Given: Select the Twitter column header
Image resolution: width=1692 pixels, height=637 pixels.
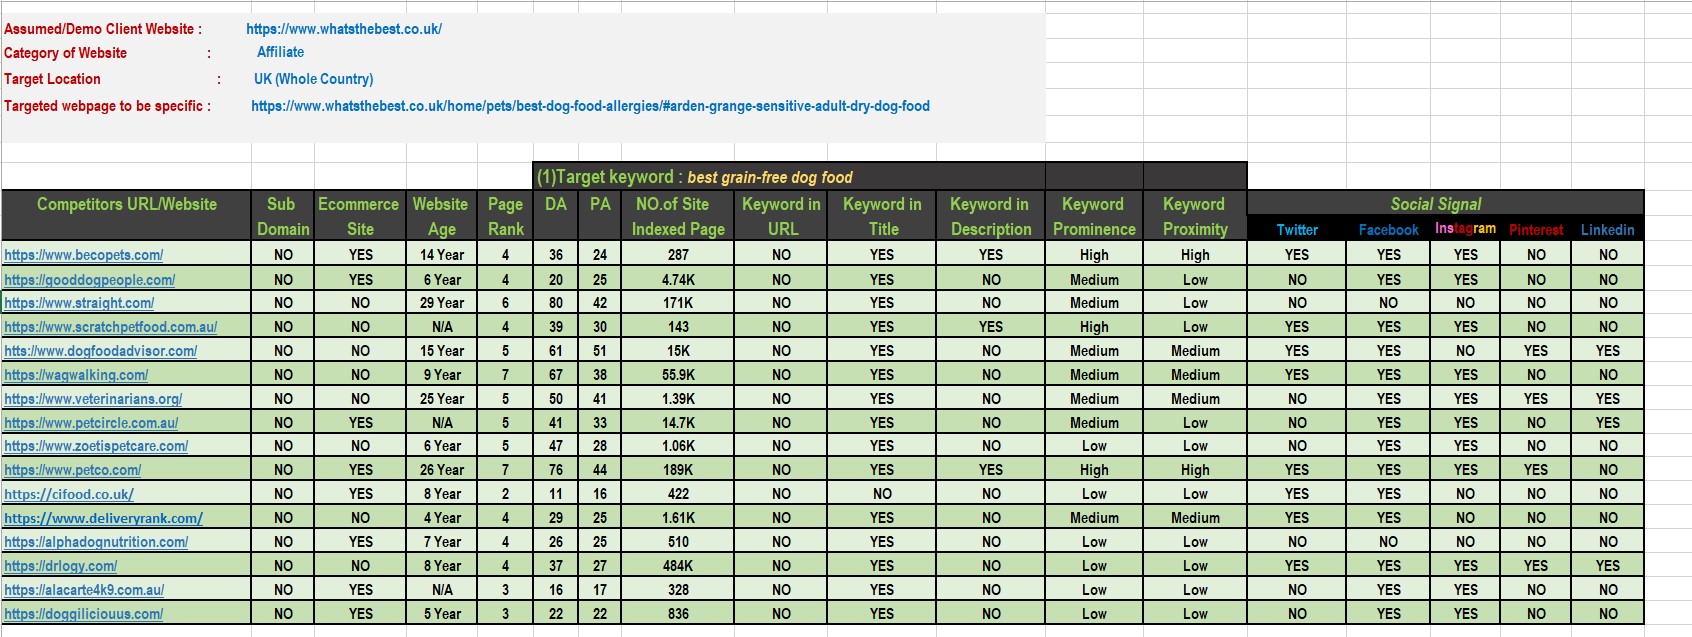Looking at the screenshot, I should click(1297, 229).
